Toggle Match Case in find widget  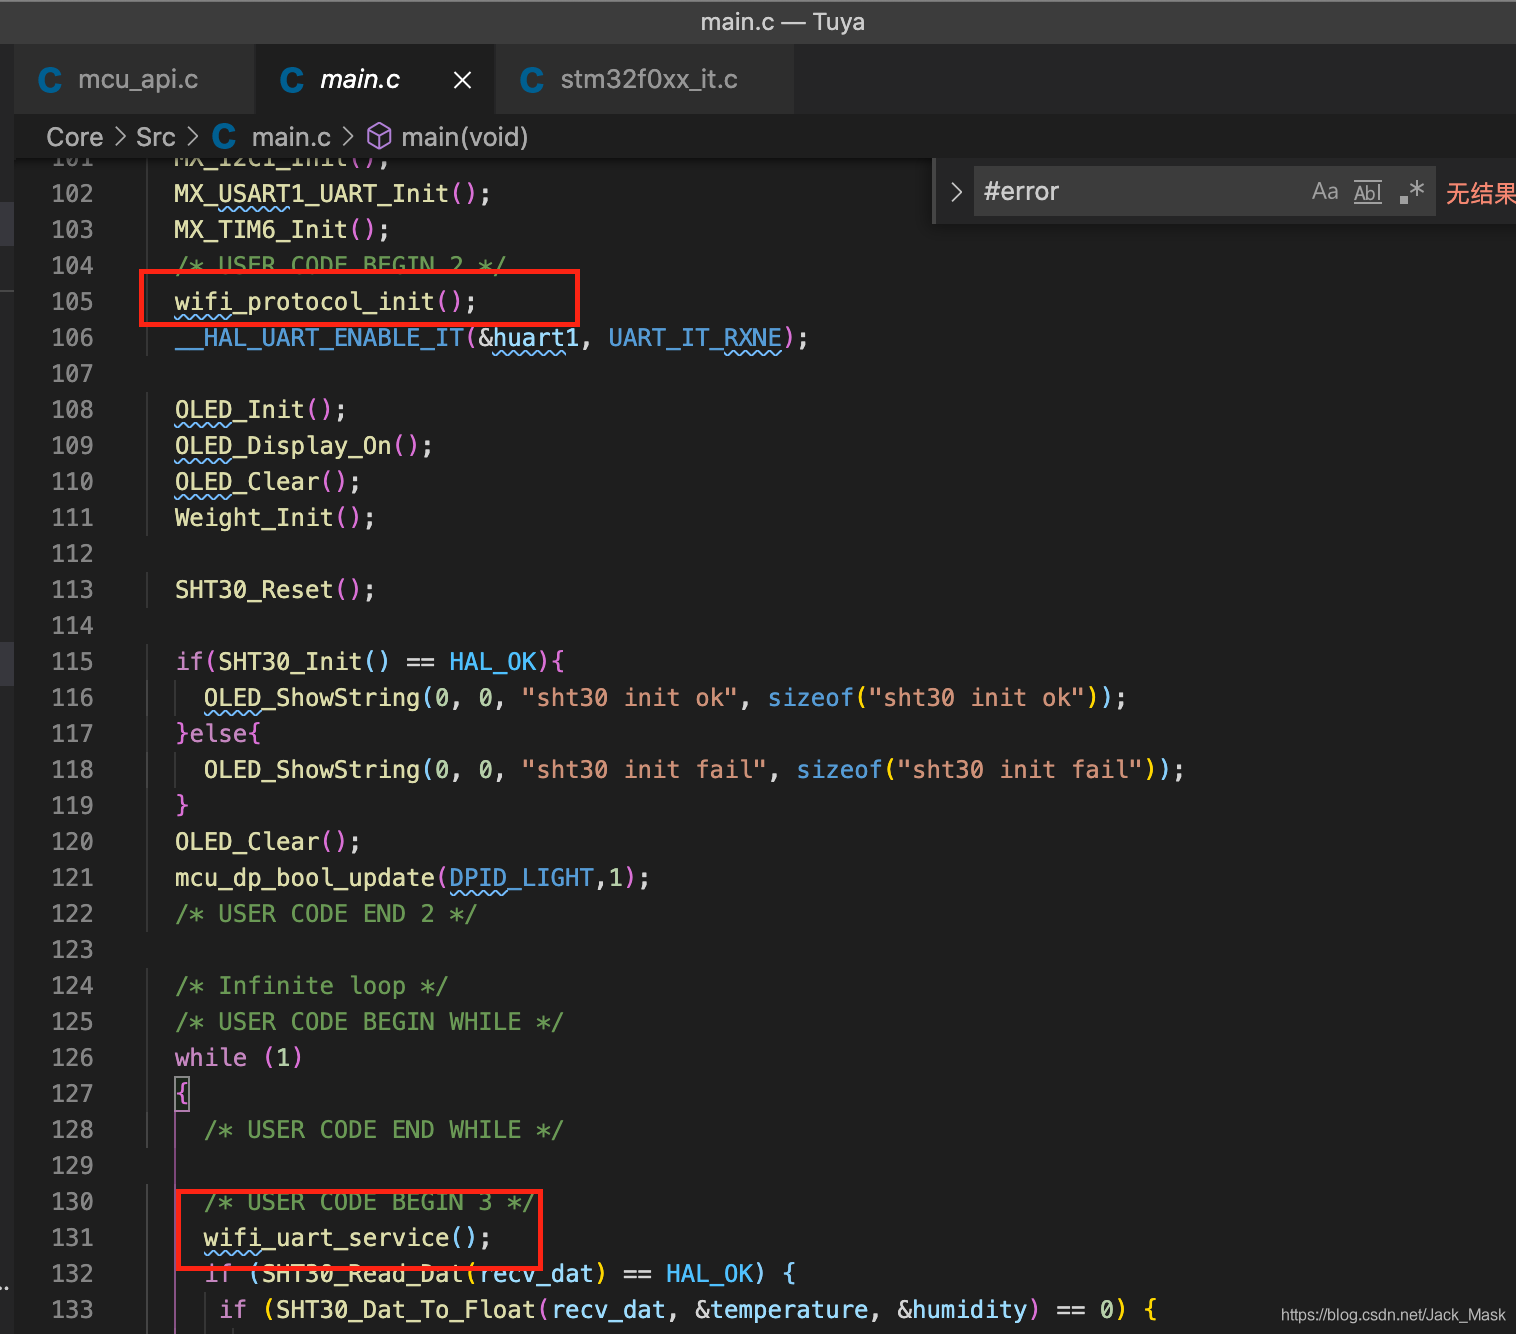click(1325, 191)
